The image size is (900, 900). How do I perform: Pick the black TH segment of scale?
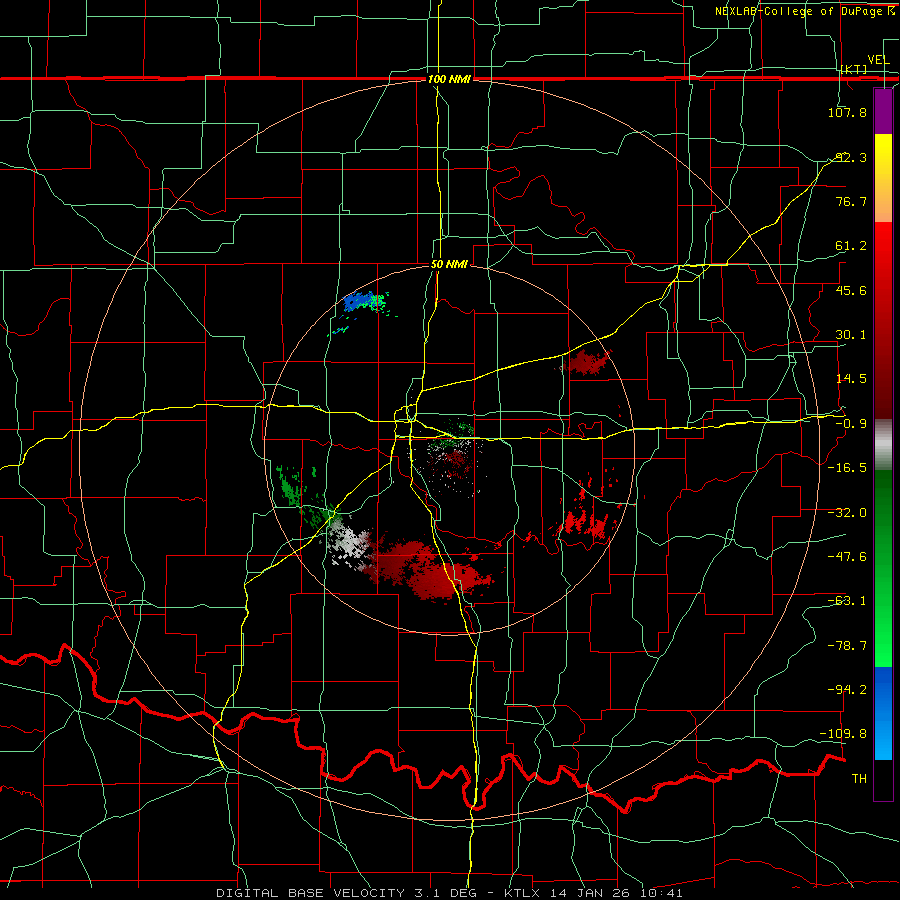point(883,779)
